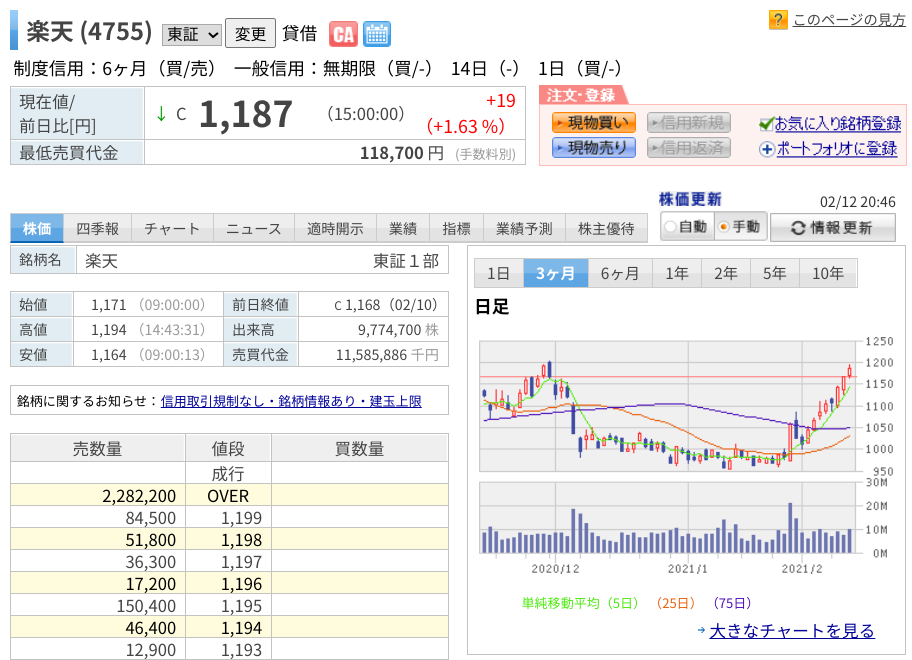Click the 1,199 price in the order book
The height and width of the screenshot is (660, 912).
tap(241, 518)
